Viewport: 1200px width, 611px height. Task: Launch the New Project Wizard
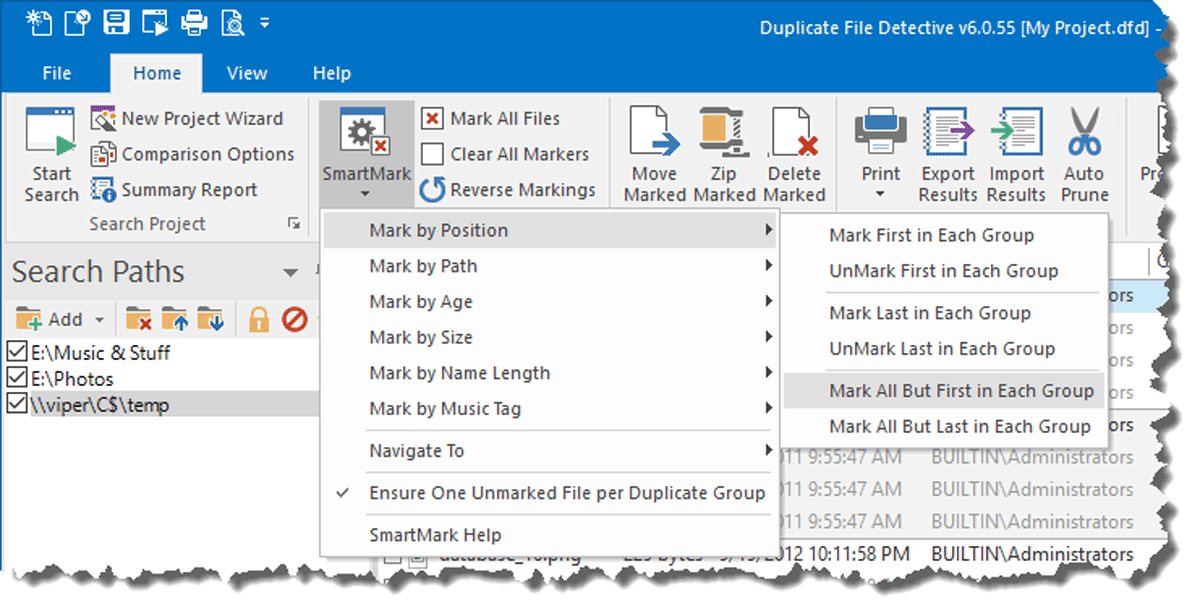(187, 119)
